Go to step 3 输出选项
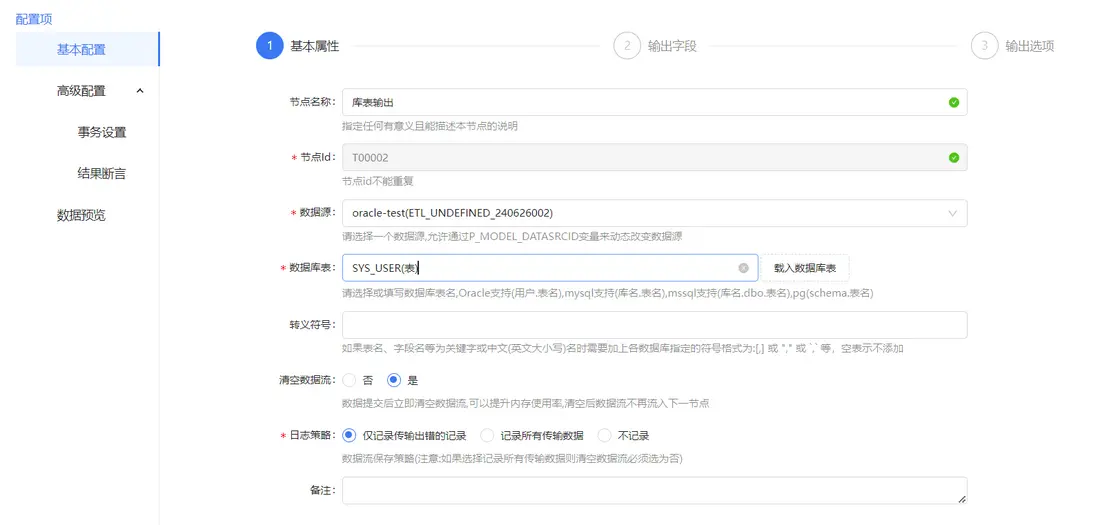The width and height of the screenshot is (1098, 525). [x=1013, y=46]
